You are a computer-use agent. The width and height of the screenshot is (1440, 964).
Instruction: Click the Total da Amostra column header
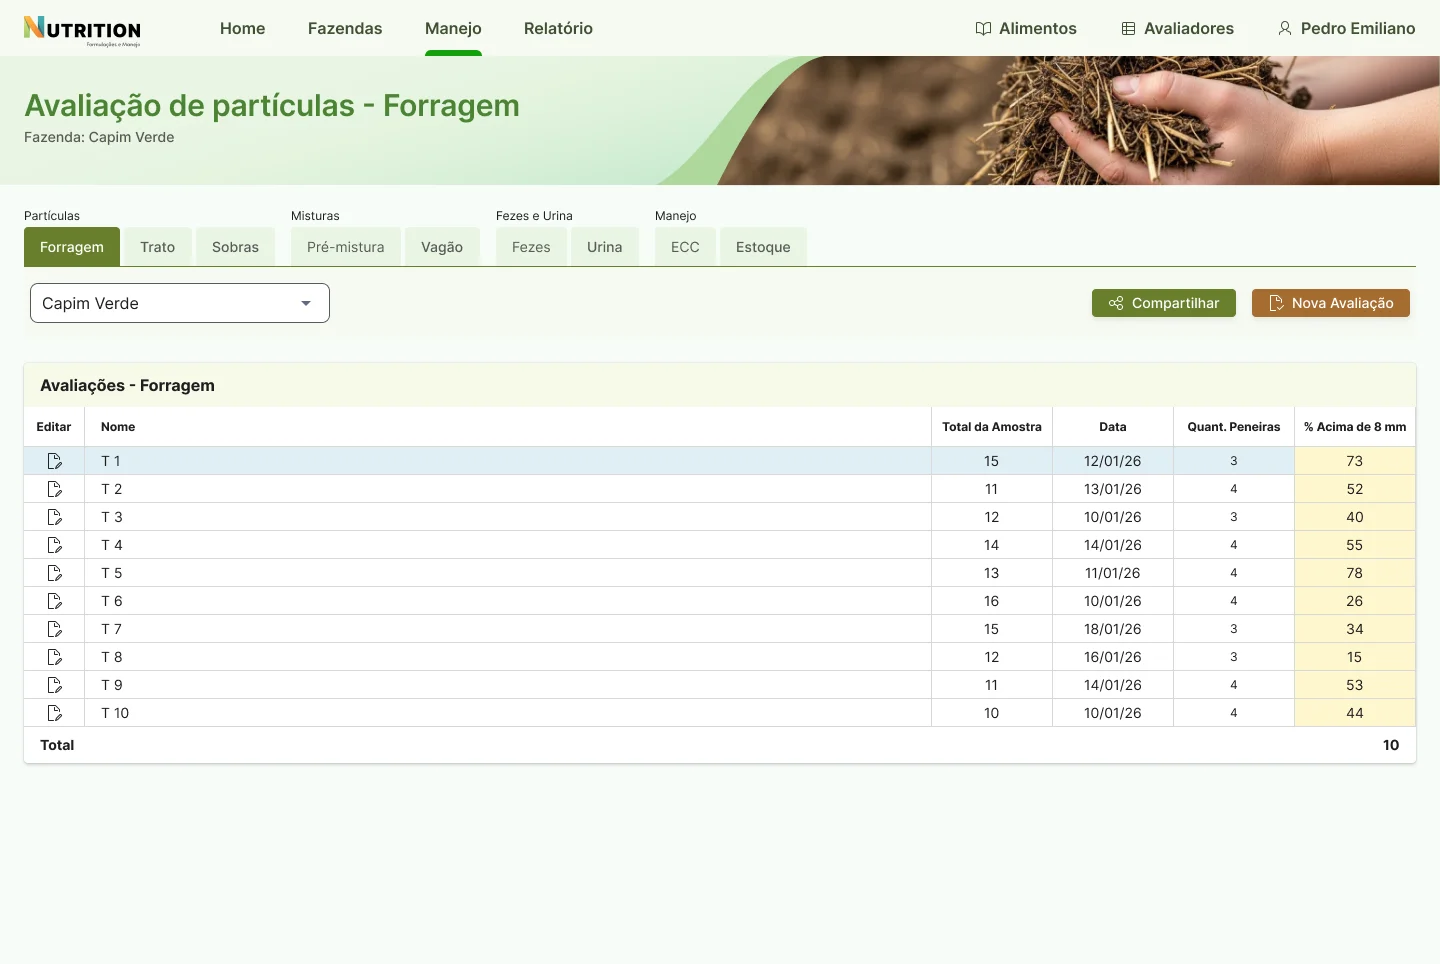tap(992, 427)
